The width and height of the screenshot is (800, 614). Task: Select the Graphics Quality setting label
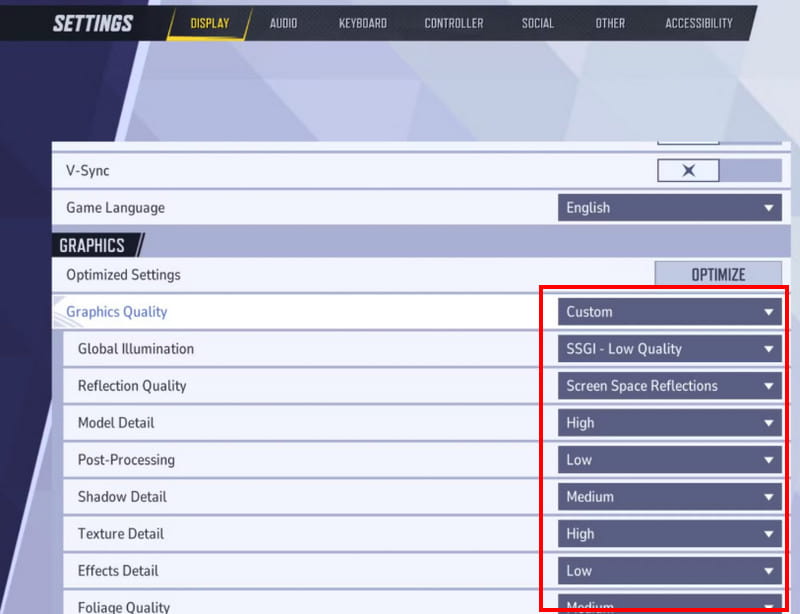(x=117, y=312)
